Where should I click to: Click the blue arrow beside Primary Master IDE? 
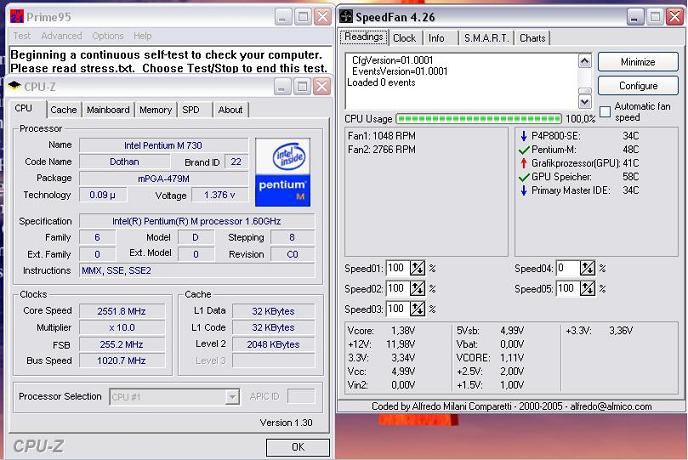pyautogui.click(x=523, y=190)
